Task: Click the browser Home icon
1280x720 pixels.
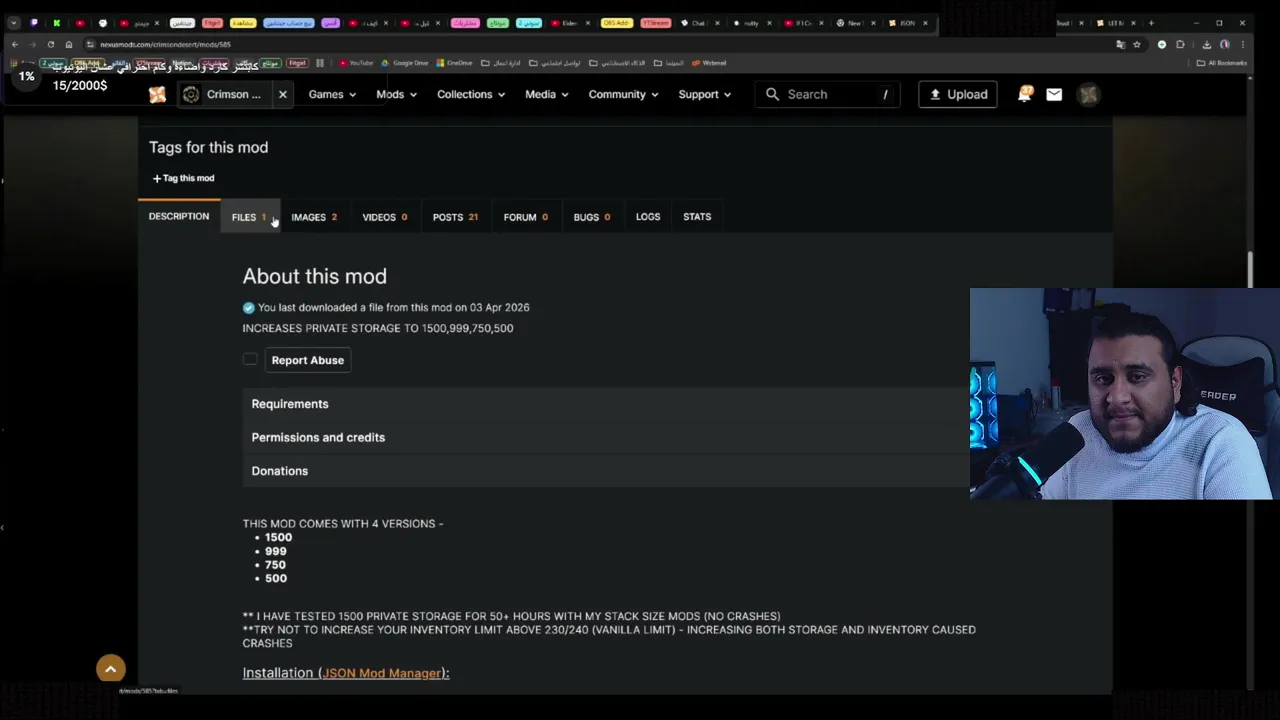Action: coord(68,44)
